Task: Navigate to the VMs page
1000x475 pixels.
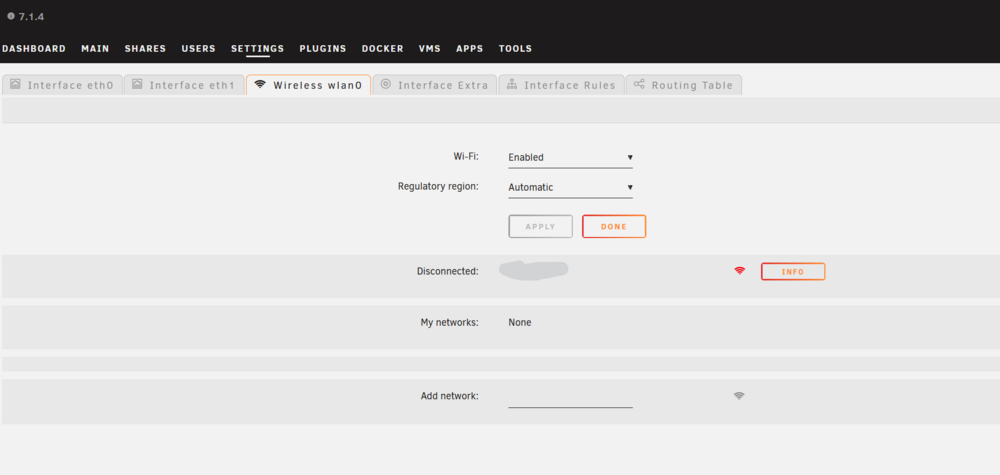Action: point(429,48)
